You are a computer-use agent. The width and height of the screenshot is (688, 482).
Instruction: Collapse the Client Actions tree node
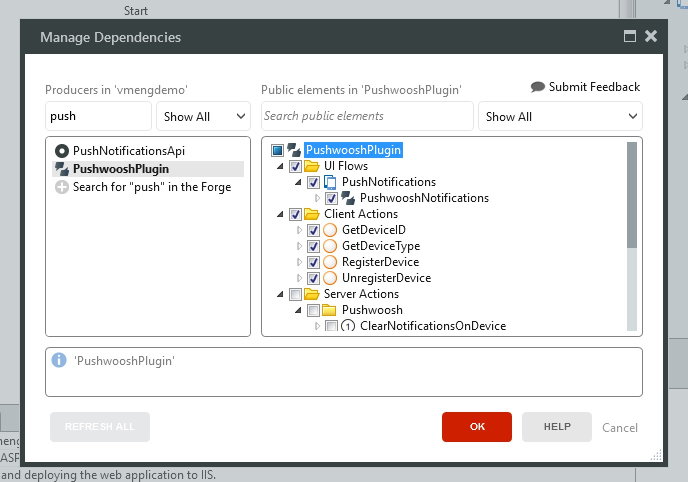pyautogui.click(x=281, y=214)
